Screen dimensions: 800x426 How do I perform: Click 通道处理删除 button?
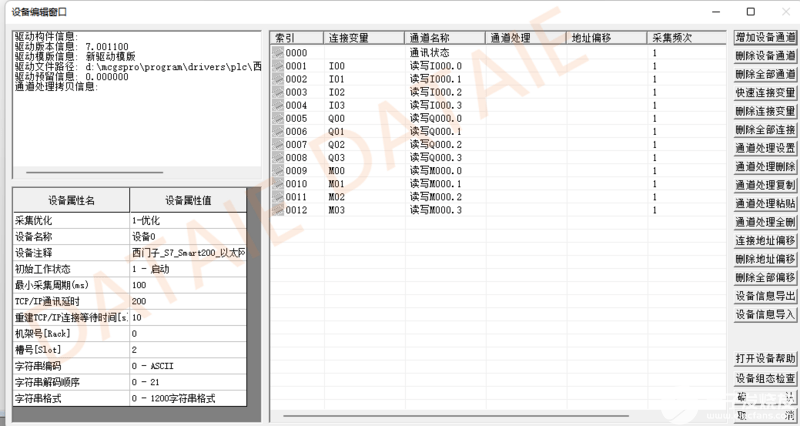[765, 166]
